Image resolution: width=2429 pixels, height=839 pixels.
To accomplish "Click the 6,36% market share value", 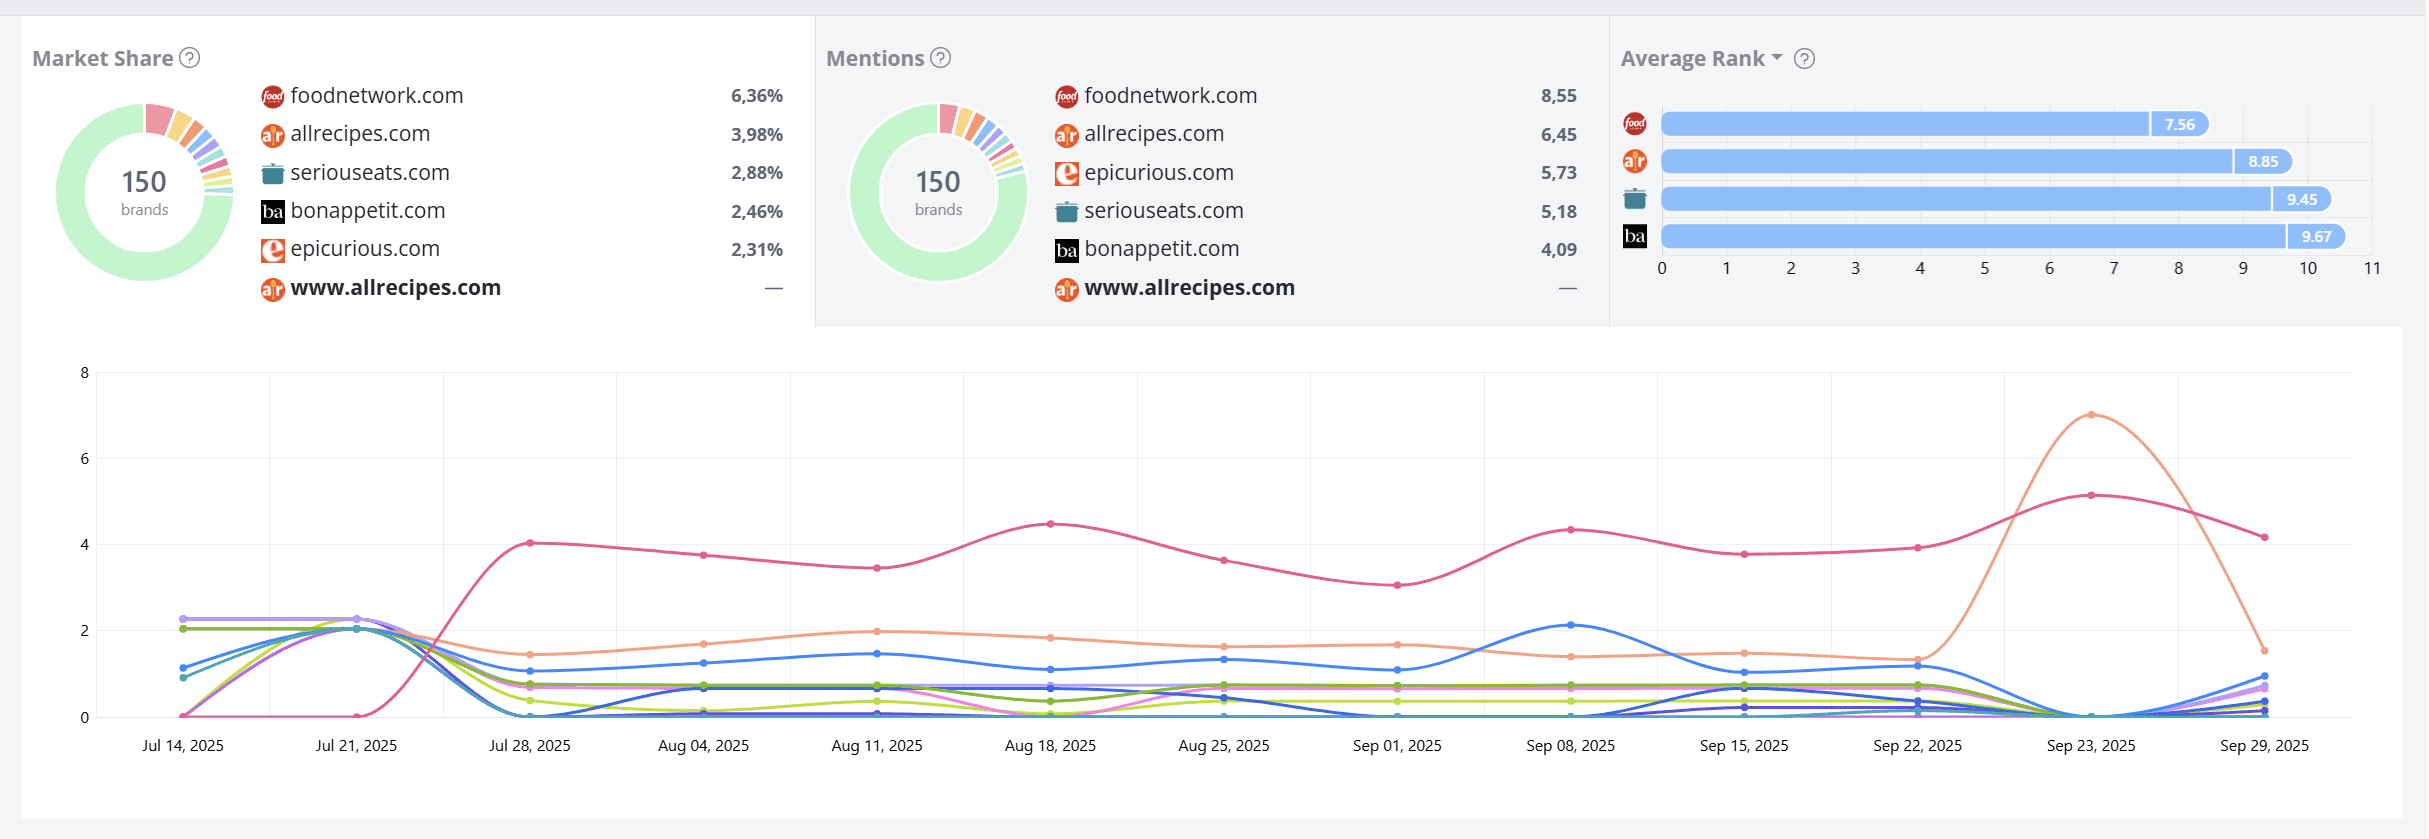I will 756,96.
